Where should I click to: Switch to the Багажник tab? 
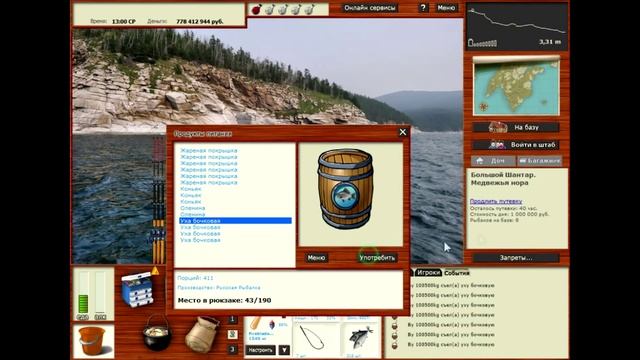click(540, 161)
